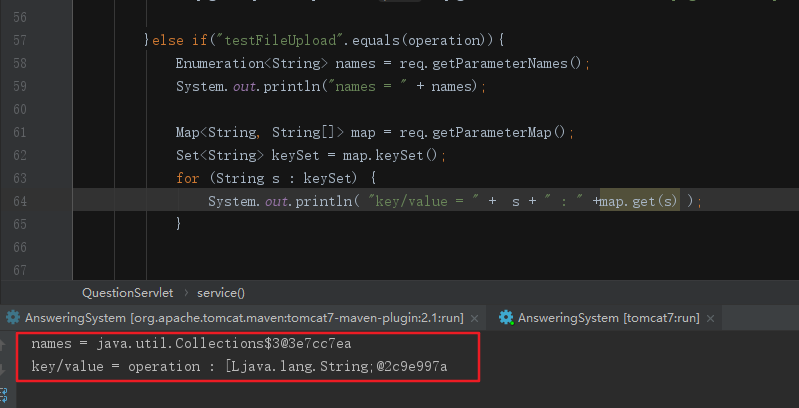
Task: Click the for keyword on line 63
Action: 188,178
